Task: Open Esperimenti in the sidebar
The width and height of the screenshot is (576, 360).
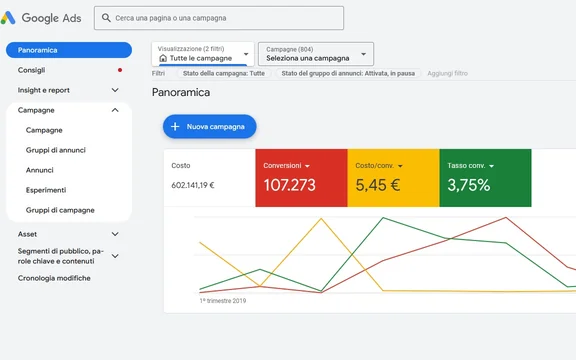Action: tap(46, 190)
